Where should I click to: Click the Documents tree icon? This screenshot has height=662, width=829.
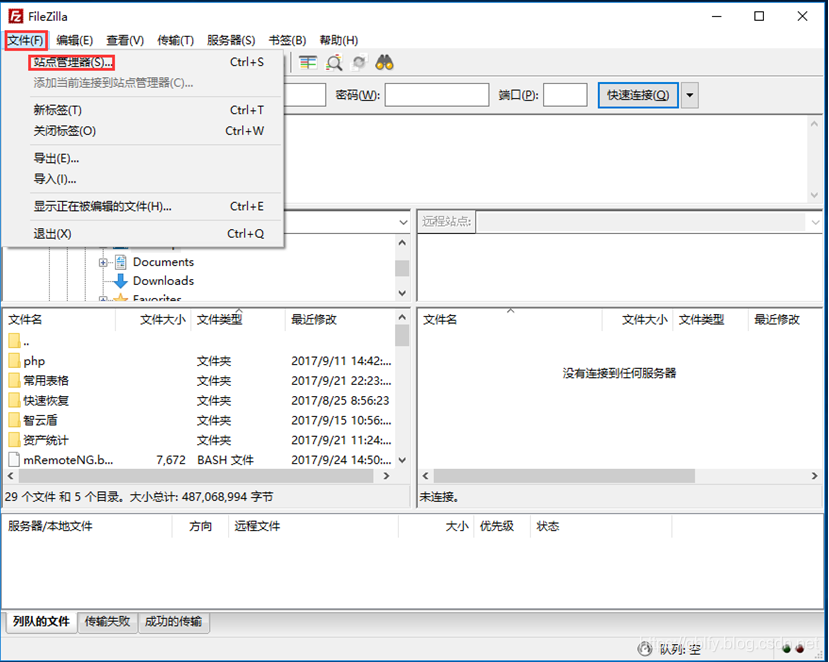pos(121,262)
